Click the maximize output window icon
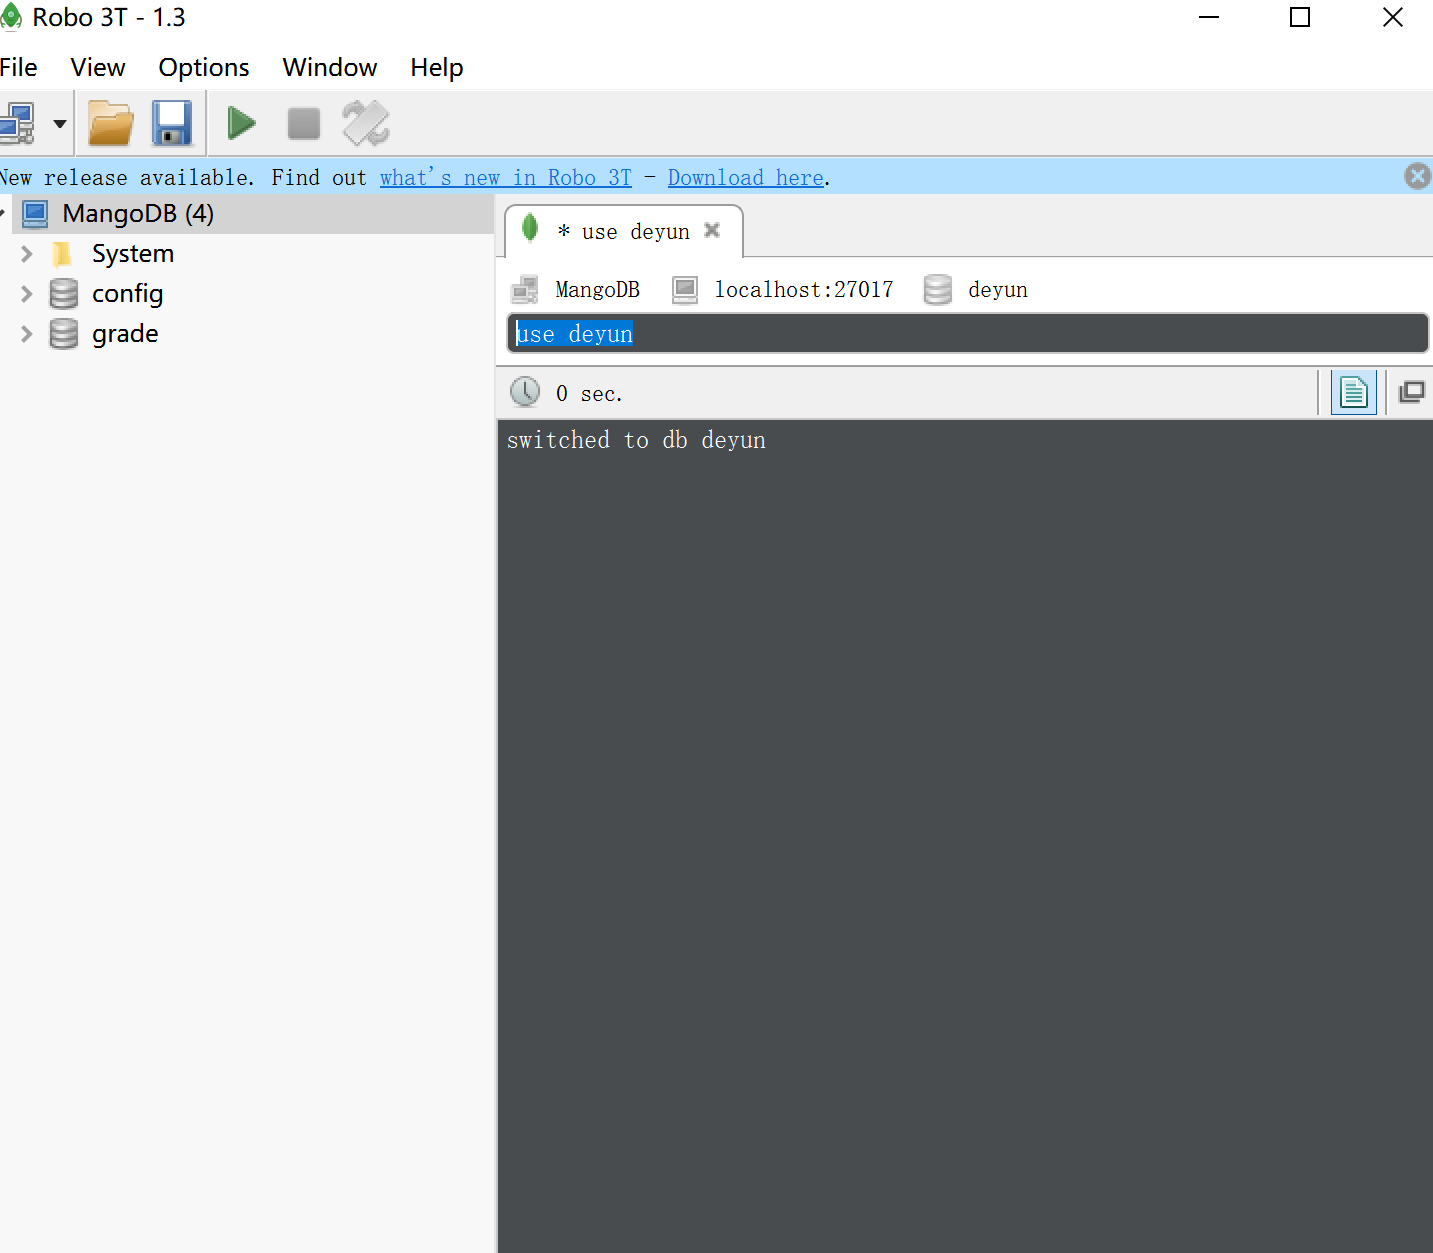The image size is (1433, 1253). pyautogui.click(x=1412, y=392)
